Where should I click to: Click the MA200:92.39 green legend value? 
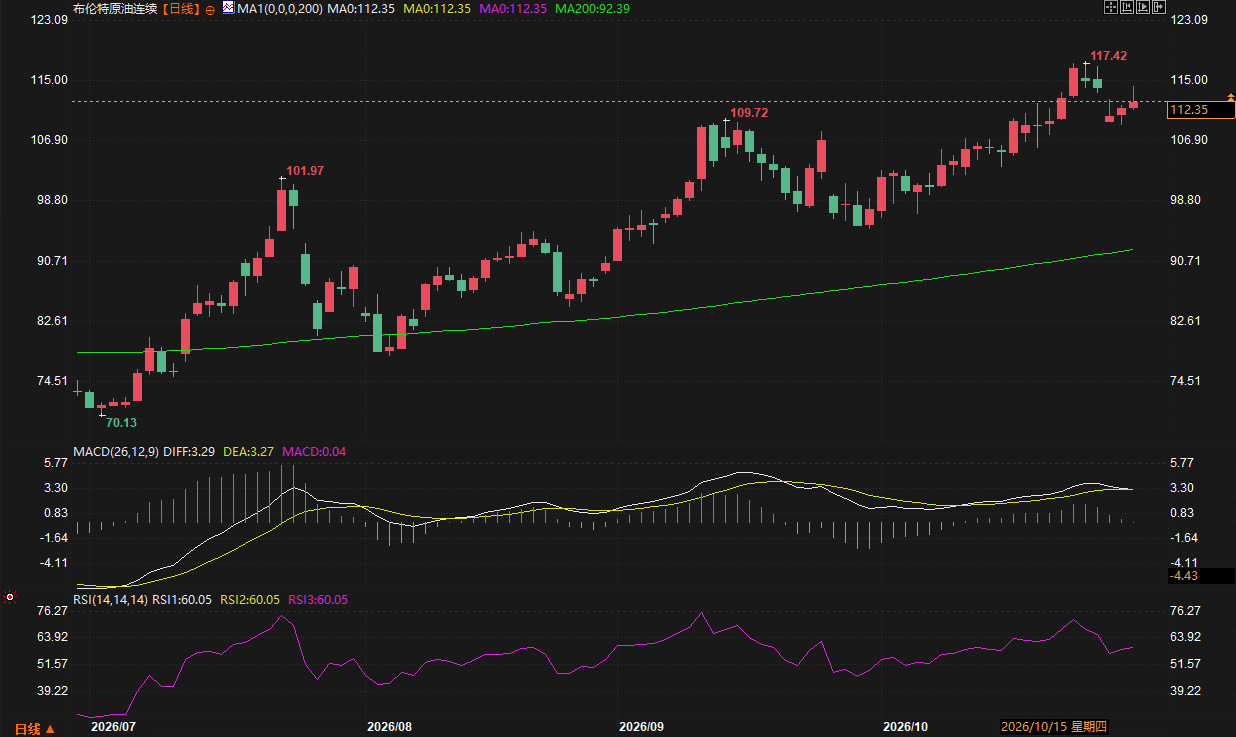click(592, 8)
